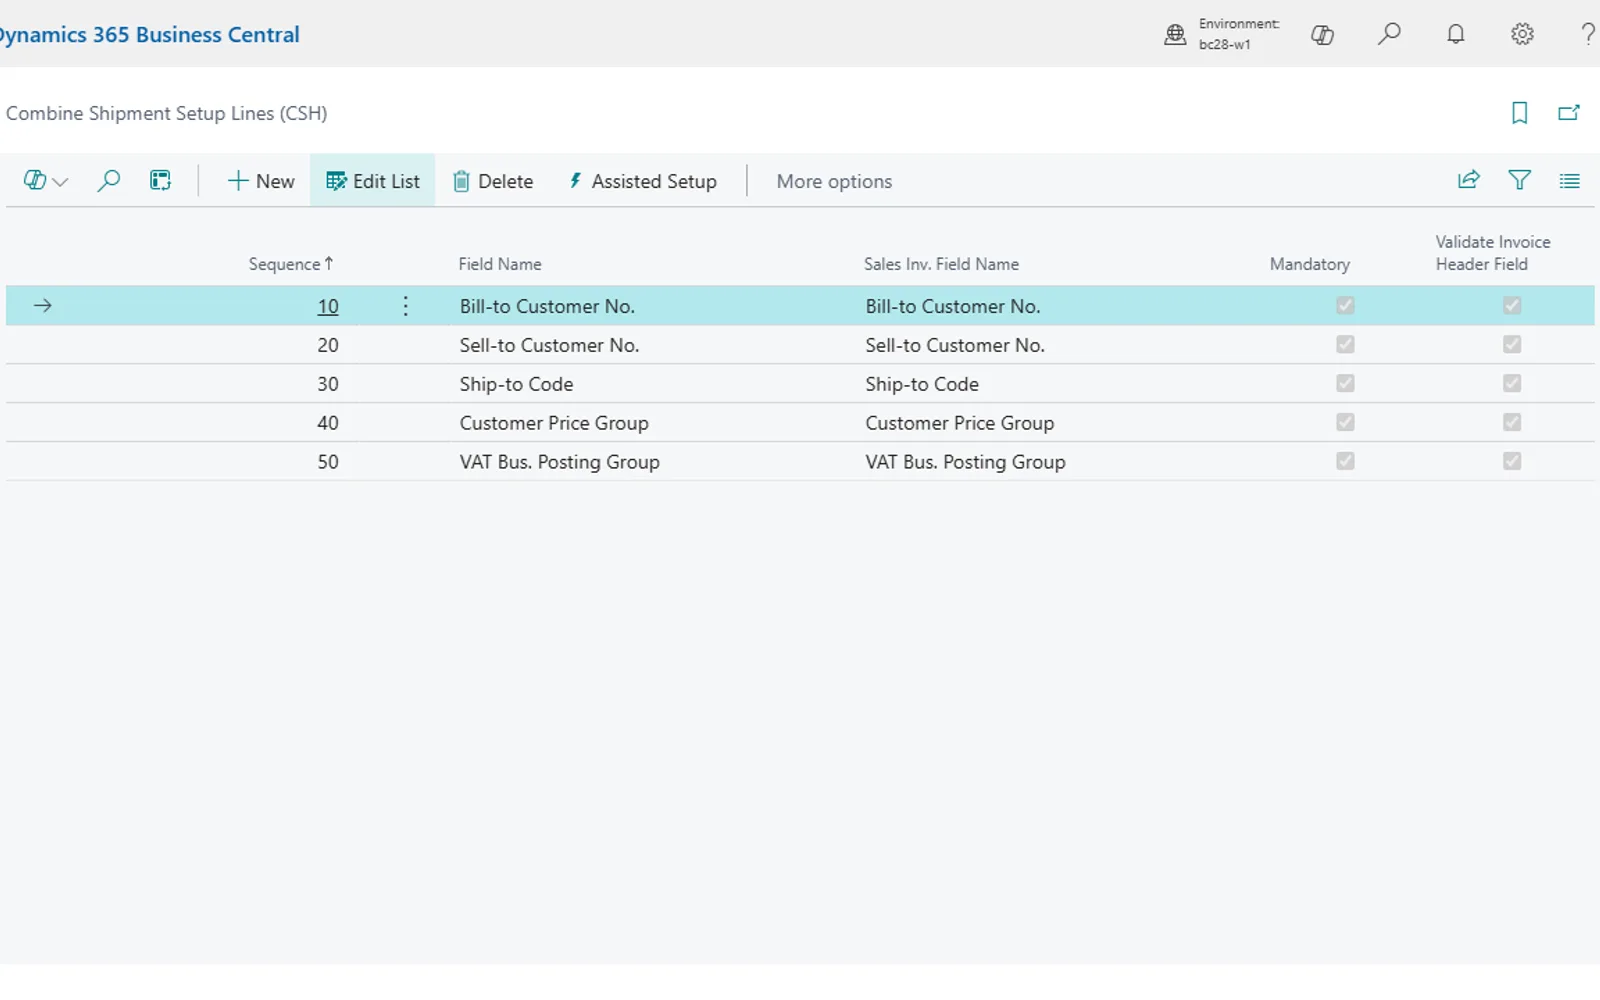Open the list view layout options
This screenshot has width=1600, height=1000.
tap(1569, 181)
